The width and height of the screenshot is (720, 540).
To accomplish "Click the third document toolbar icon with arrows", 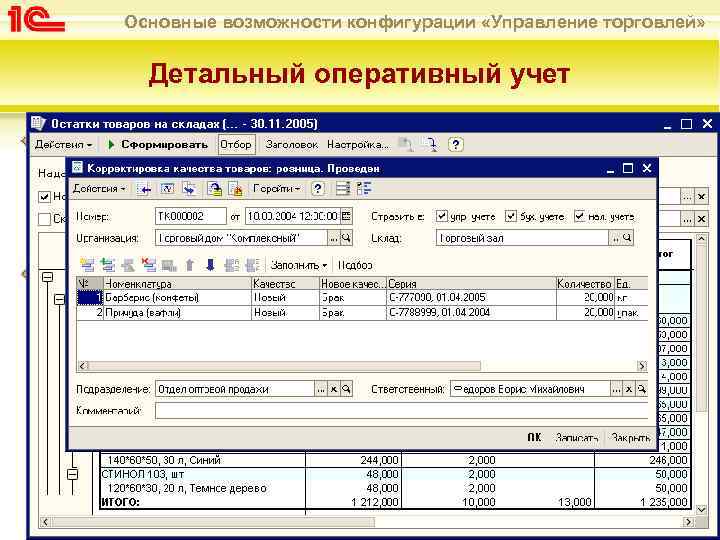I will click(x=189, y=189).
